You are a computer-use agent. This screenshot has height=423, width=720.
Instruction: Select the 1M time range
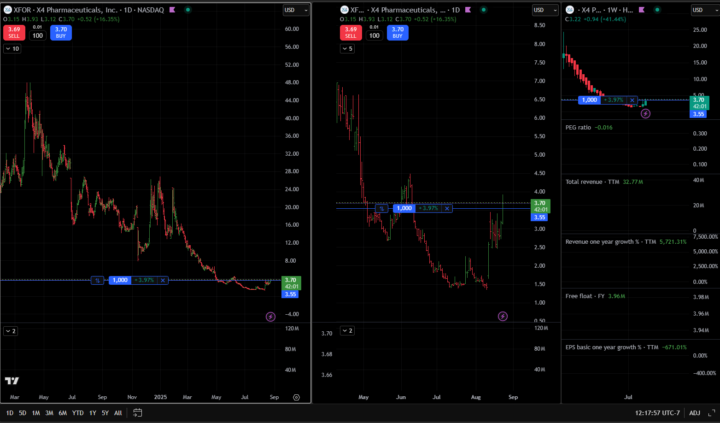35,413
